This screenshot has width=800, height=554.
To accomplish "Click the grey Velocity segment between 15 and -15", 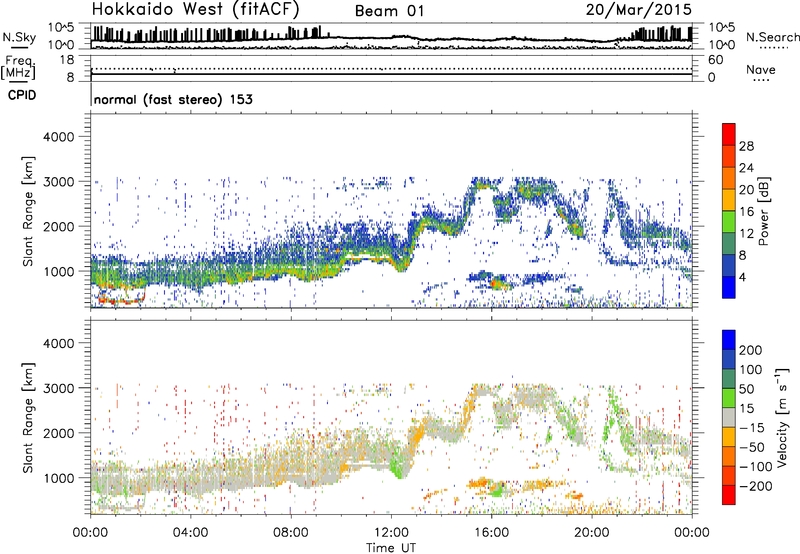I will 729,418.
